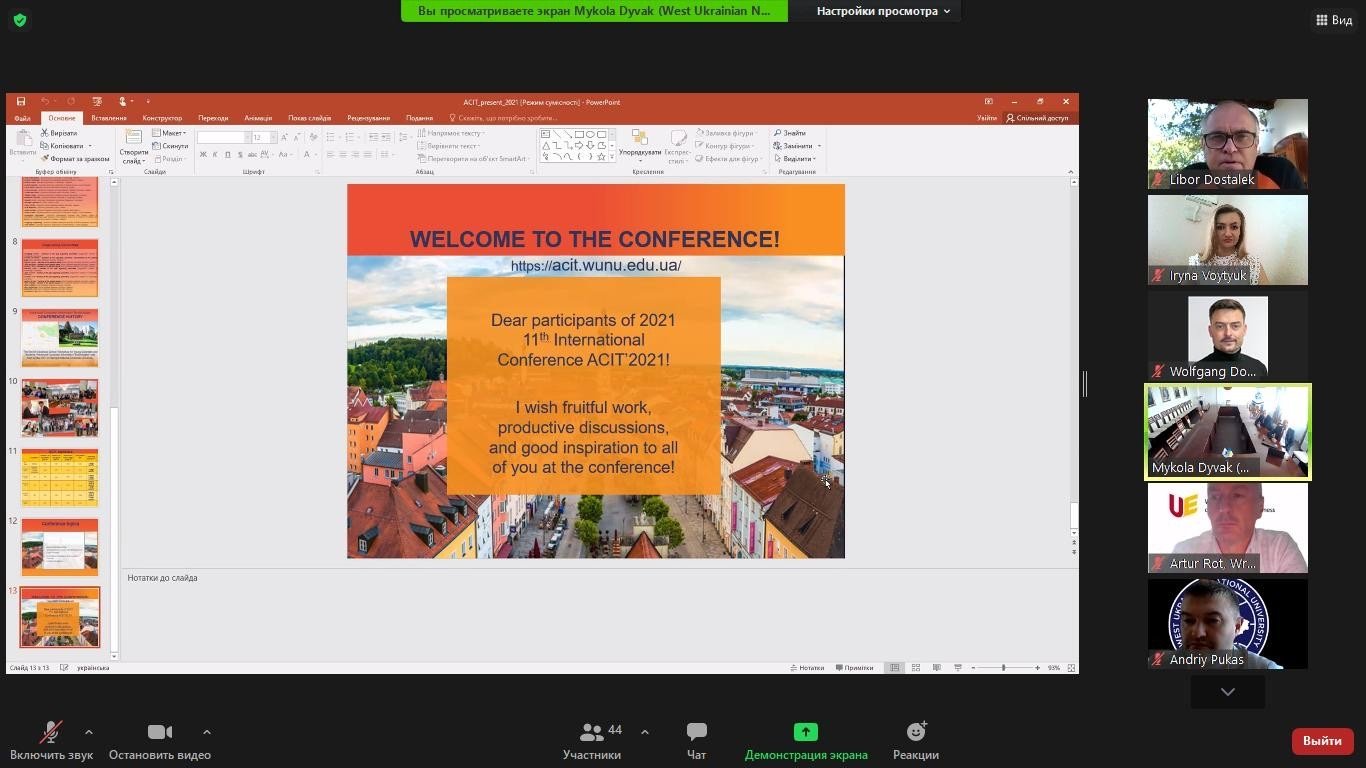Open Упорядкувати arrange menu
Viewport: 1366px width, 768px height.
(640, 145)
